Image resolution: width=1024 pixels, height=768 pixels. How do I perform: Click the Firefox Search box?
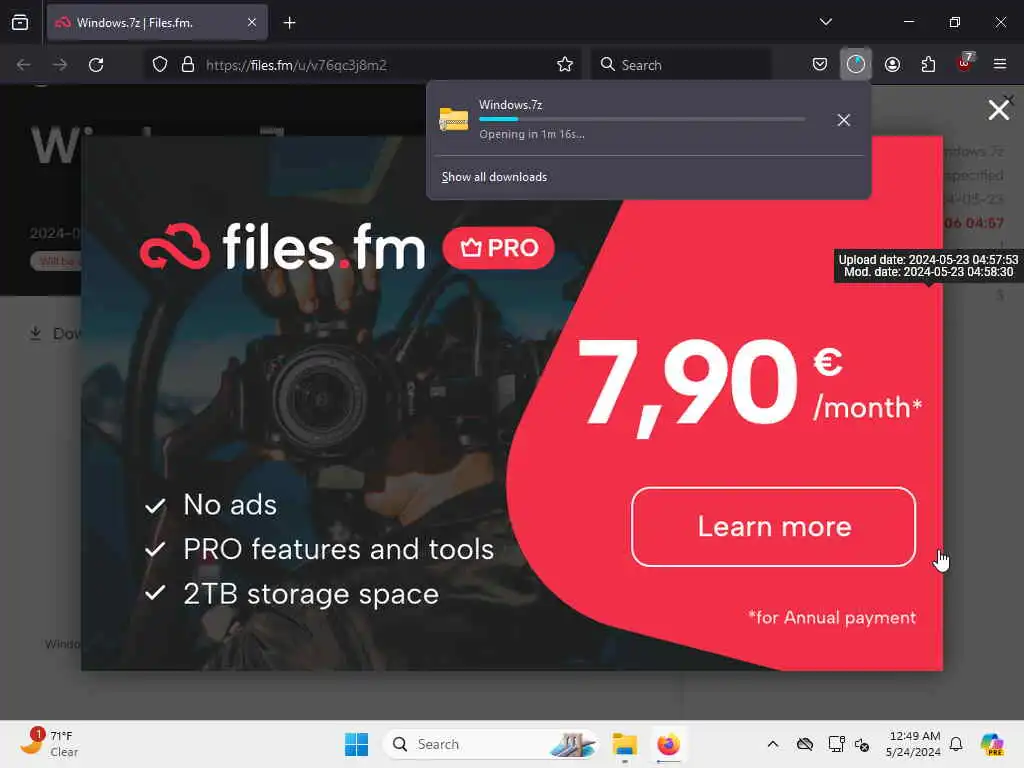click(x=680, y=65)
